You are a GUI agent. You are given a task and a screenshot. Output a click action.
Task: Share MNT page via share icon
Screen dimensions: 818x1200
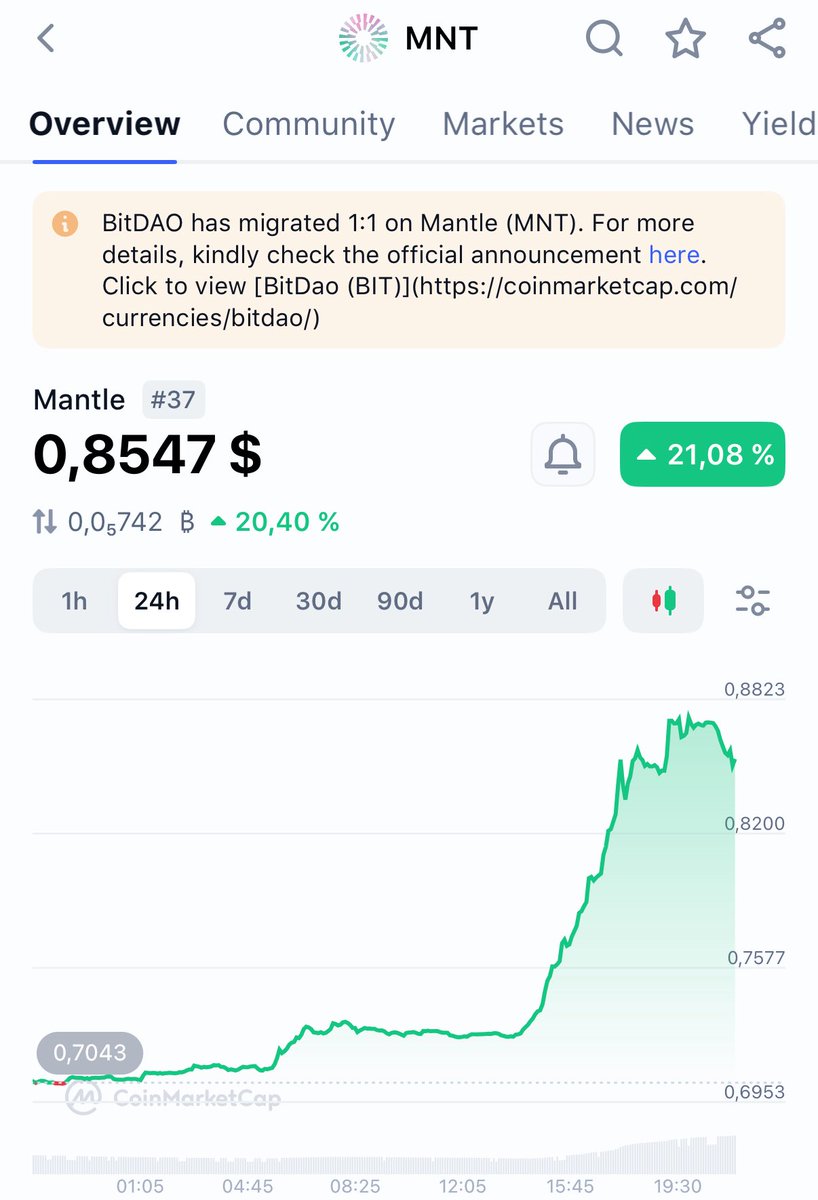click(x=767, y=39)
